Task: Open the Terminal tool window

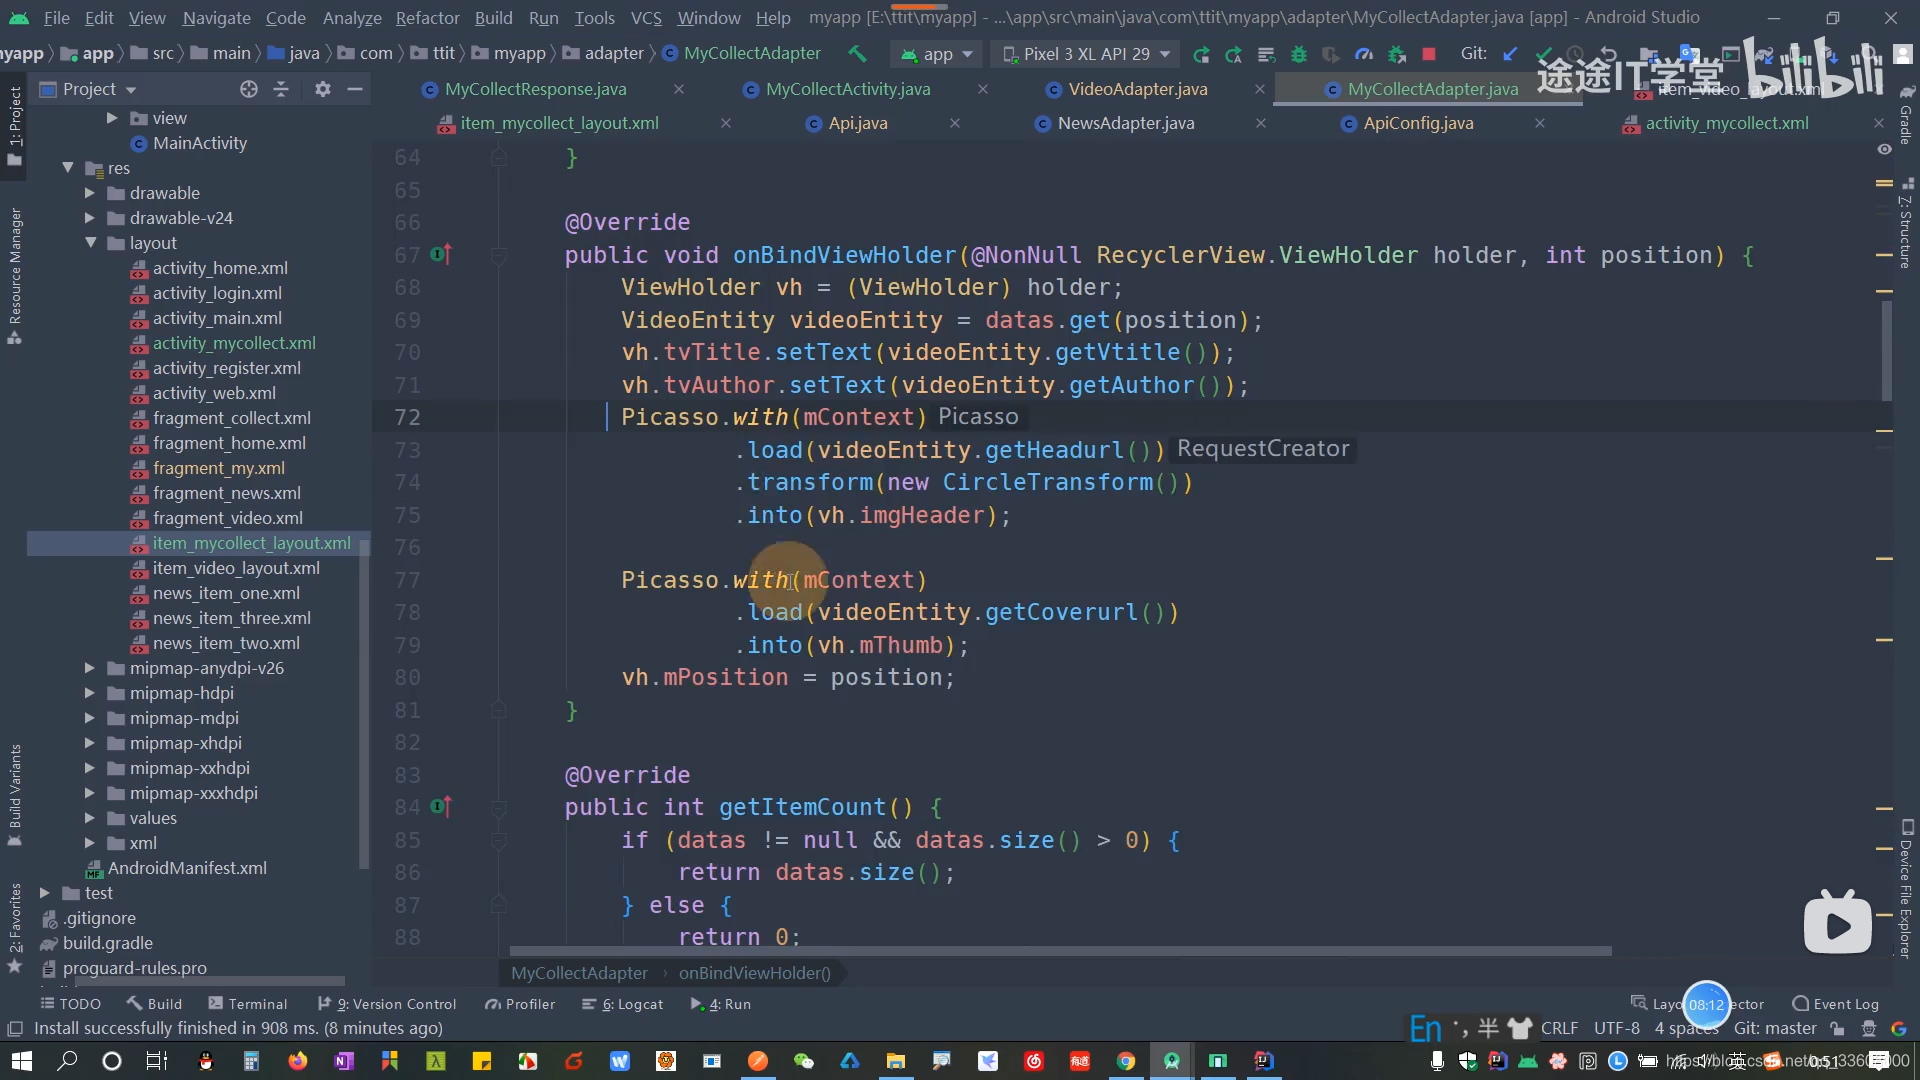Action: pyautogui.click(x=247, y=1004)
